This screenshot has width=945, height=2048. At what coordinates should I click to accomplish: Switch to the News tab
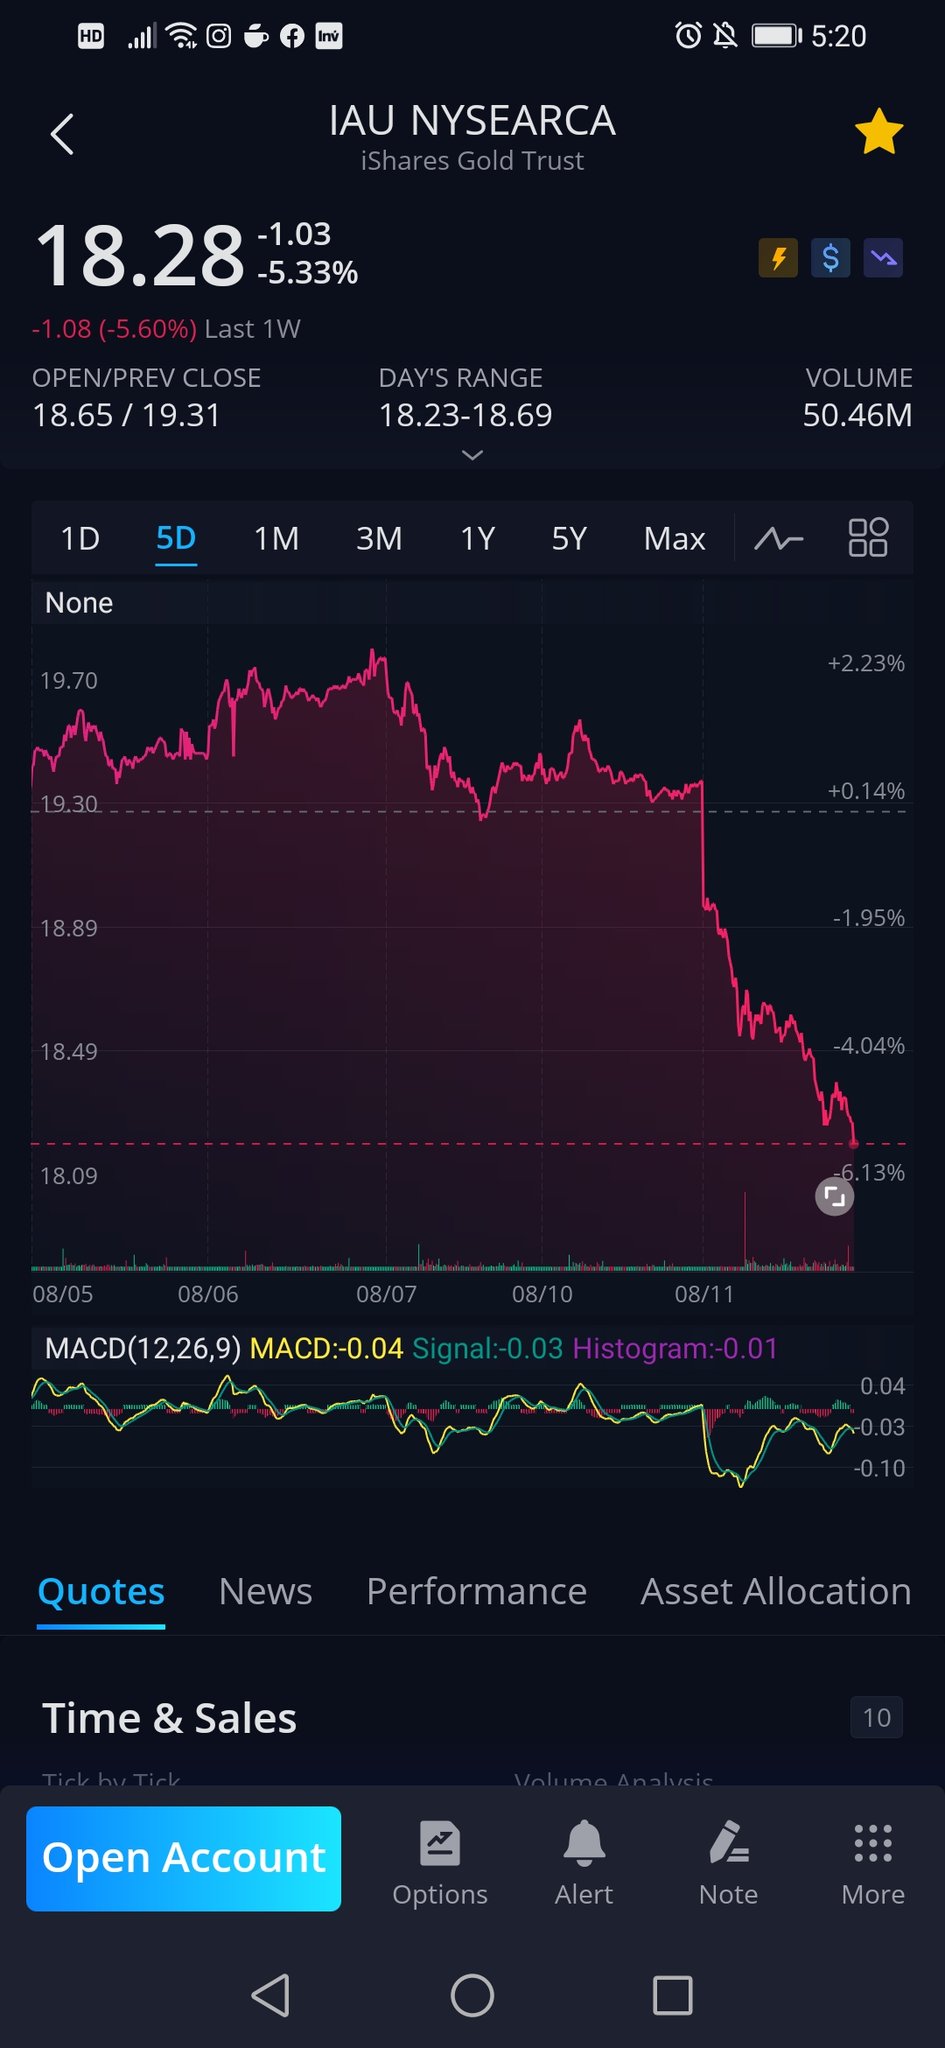(x=265, y=1591)
